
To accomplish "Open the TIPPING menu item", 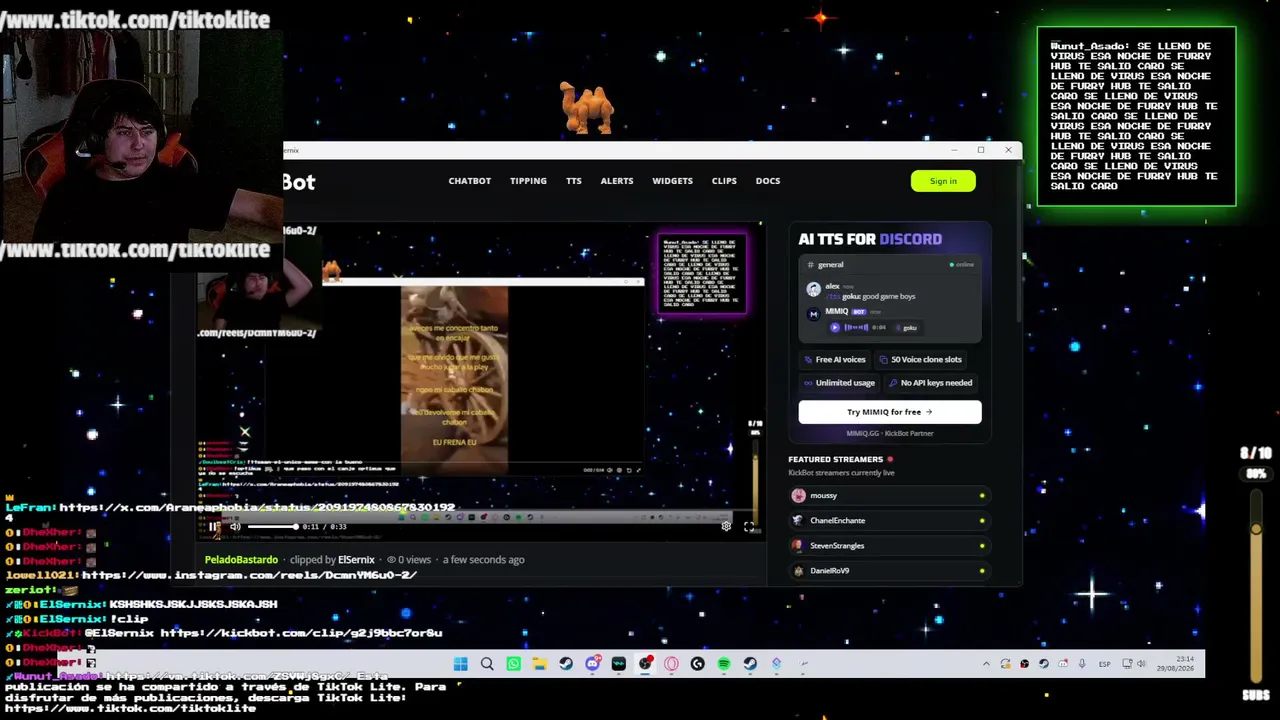I will [x=528, y=181].
